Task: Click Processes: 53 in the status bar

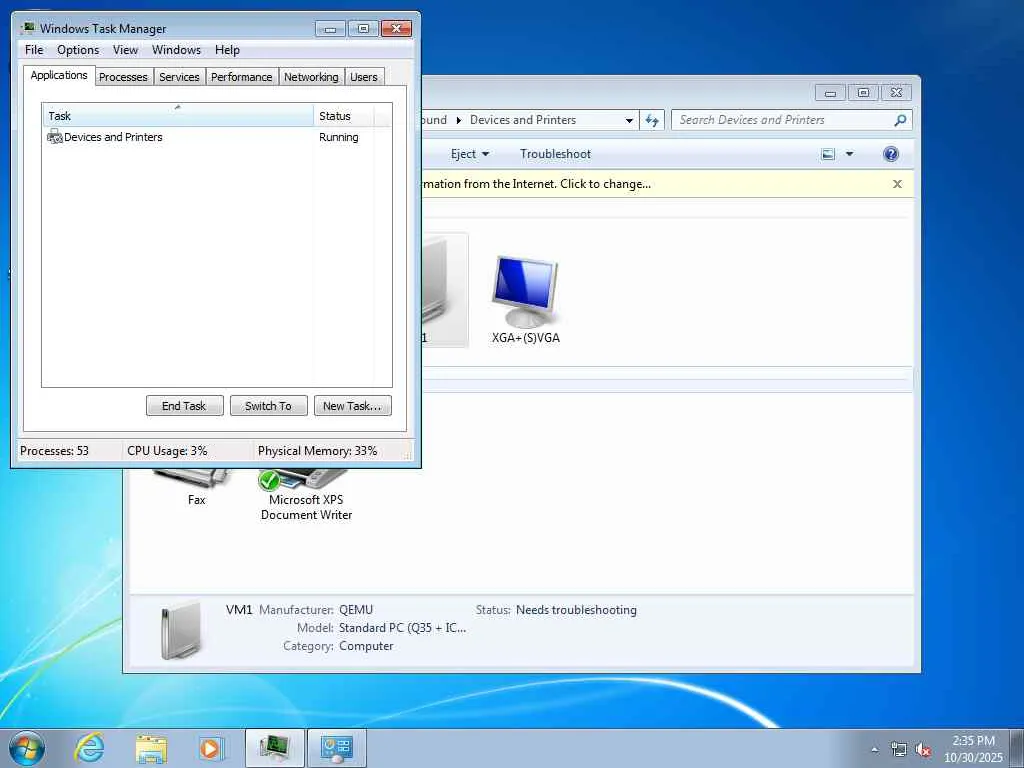Action: (x=54, y=451)
